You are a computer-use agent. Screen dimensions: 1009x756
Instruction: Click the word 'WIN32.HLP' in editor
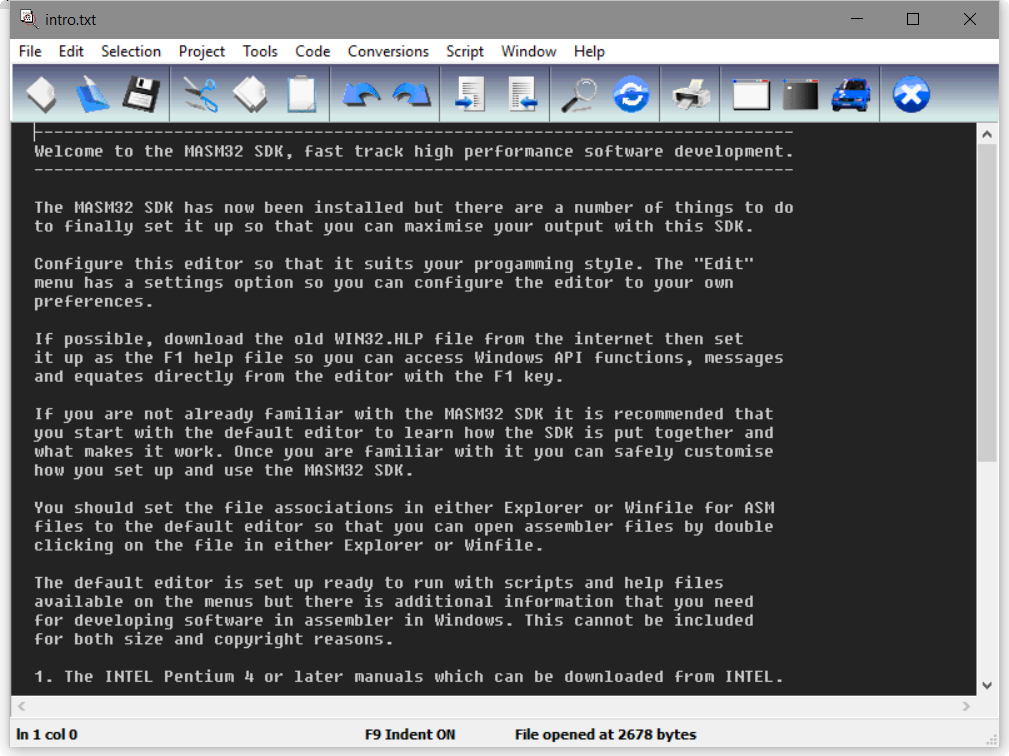tap(379, 338)
